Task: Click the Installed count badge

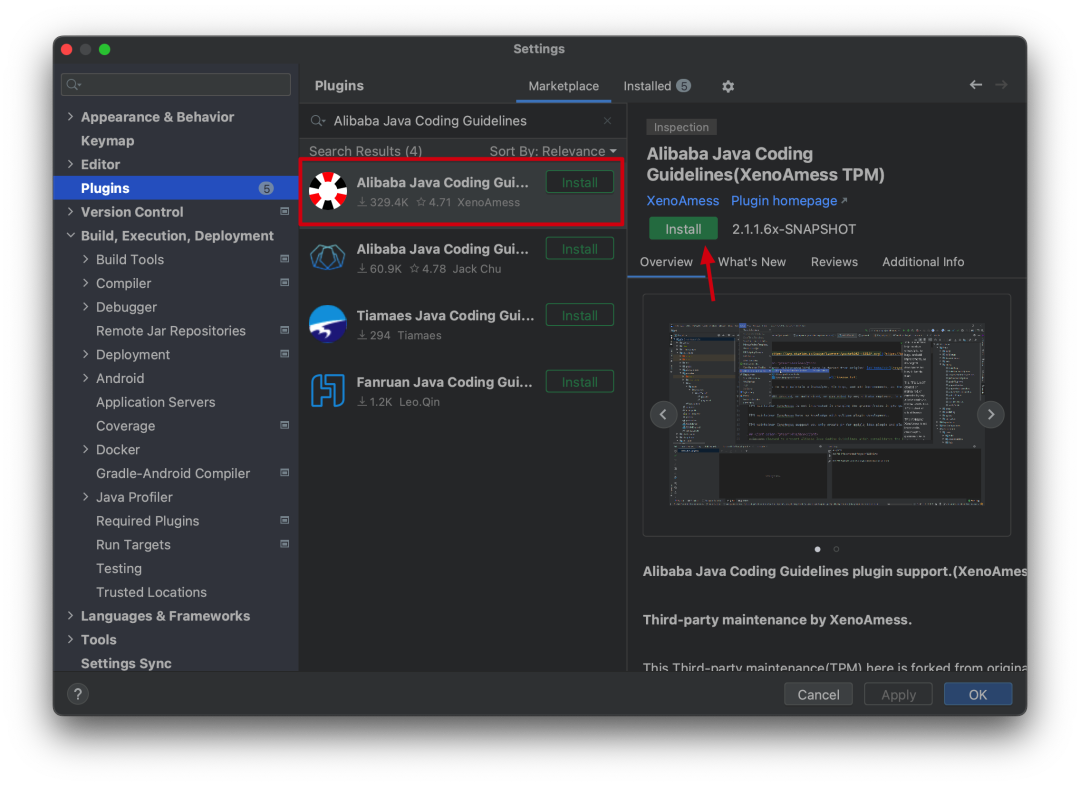Action: pos(683,85)
